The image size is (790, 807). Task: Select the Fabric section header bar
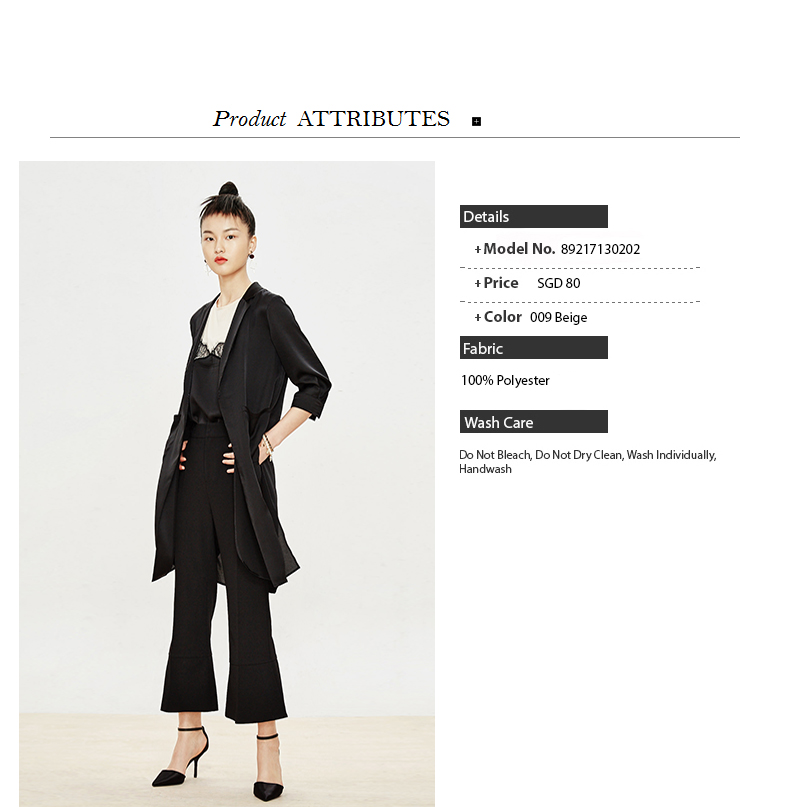tap(533, 347)
